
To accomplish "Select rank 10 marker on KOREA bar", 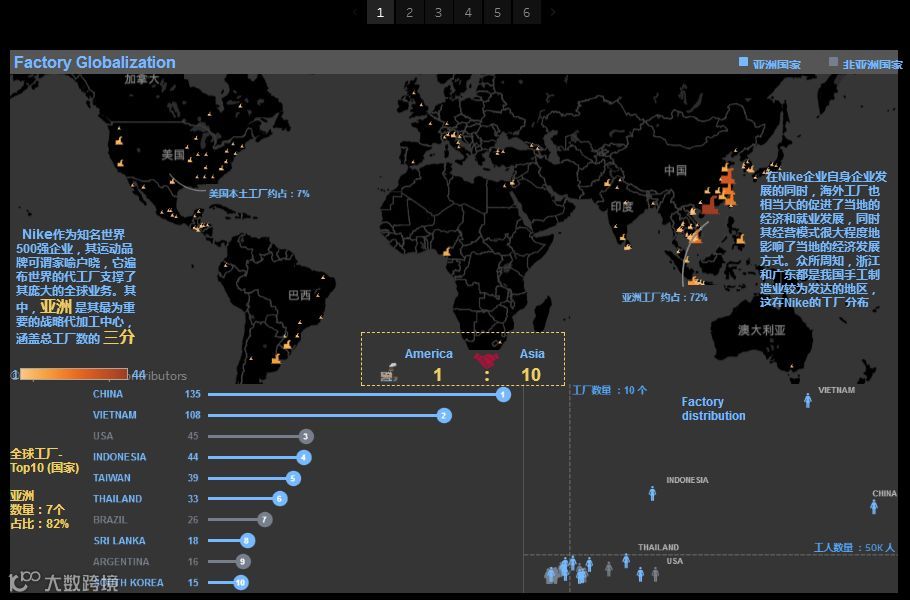I will pyautogui.click(x=241, y=583).
